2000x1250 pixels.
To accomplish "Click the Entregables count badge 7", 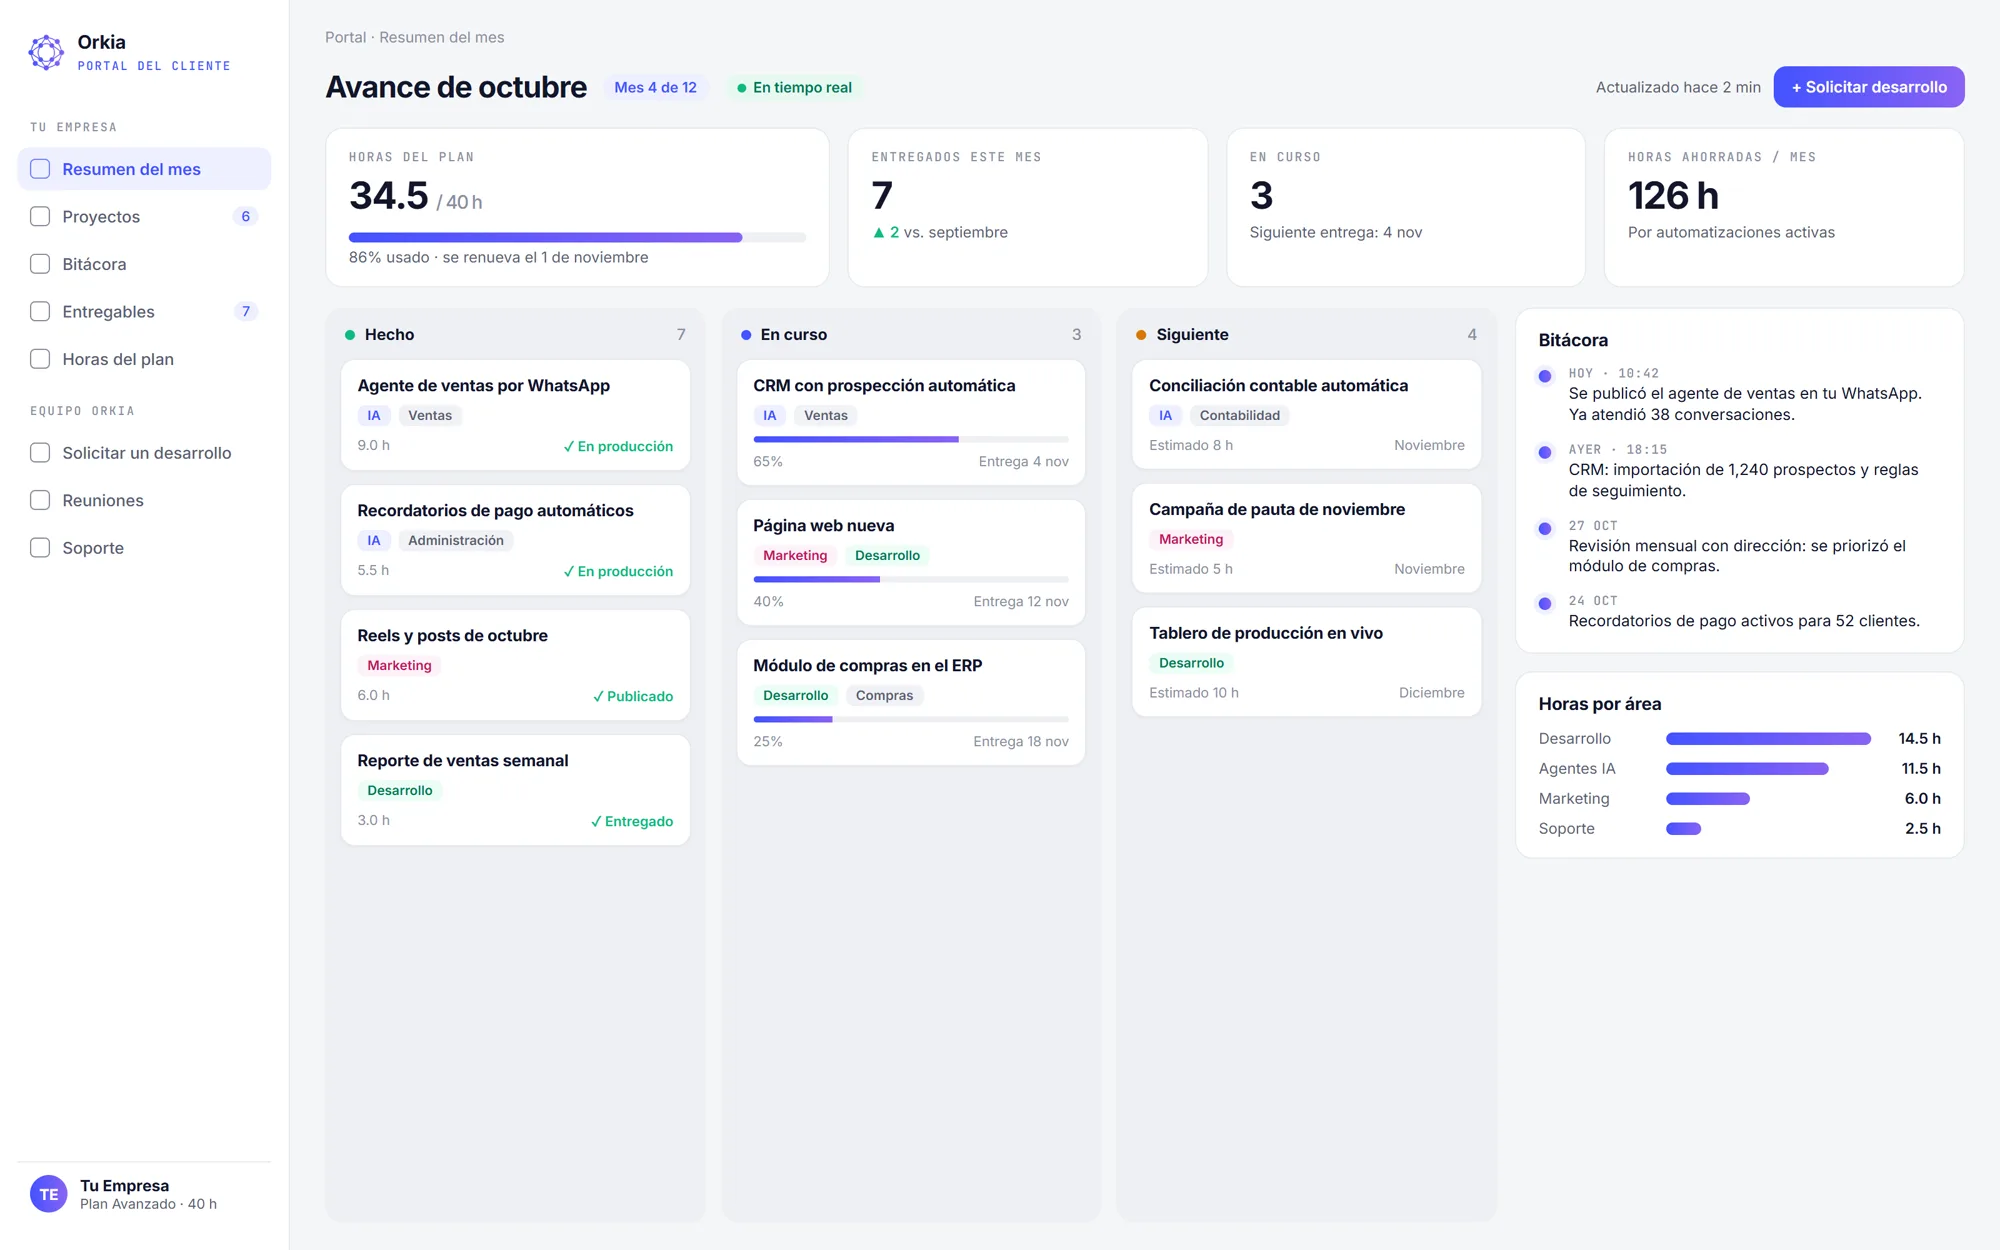I will click(x=245, y=311).
